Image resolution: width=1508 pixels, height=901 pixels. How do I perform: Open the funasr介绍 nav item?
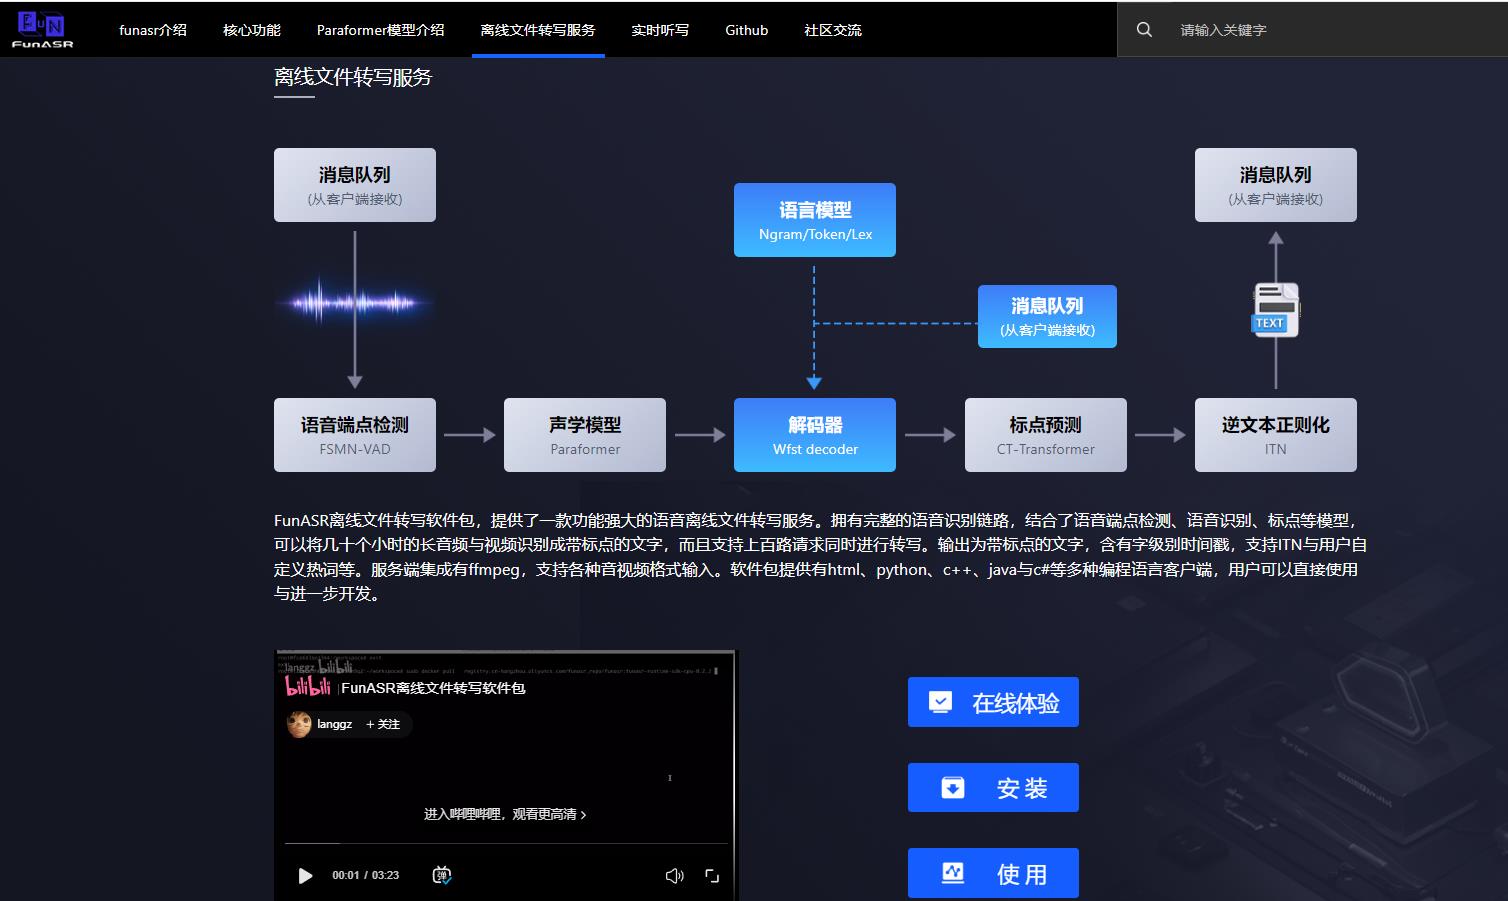[152, 30]
